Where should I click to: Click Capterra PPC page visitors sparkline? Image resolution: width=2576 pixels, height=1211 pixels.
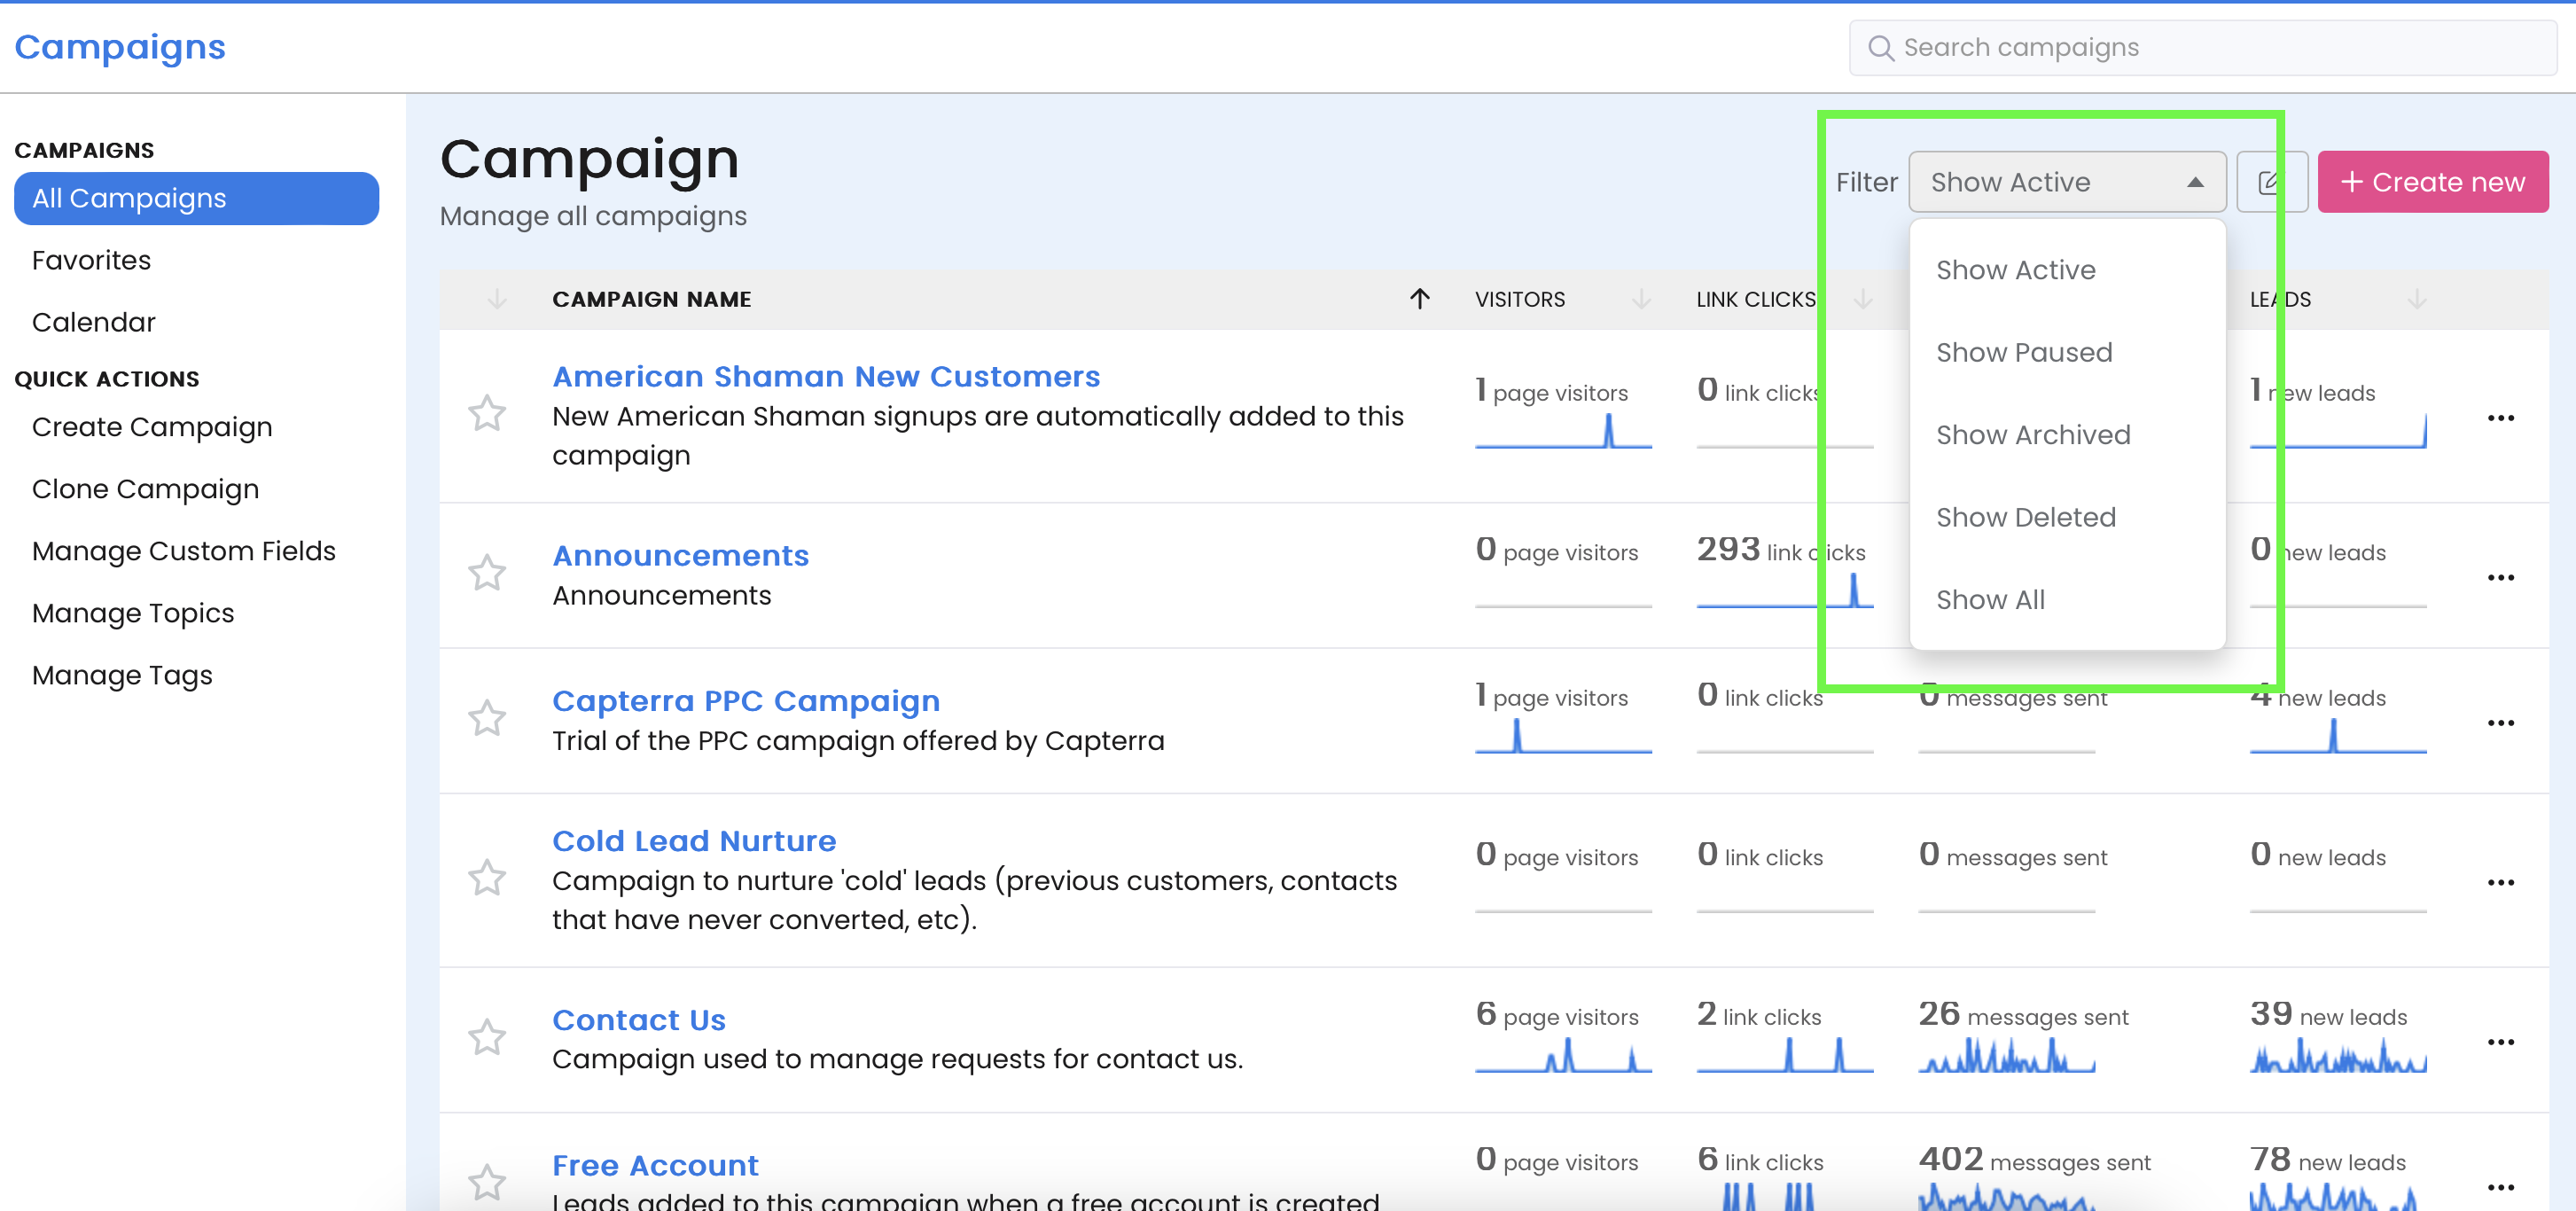click(x=1563, y=736)
